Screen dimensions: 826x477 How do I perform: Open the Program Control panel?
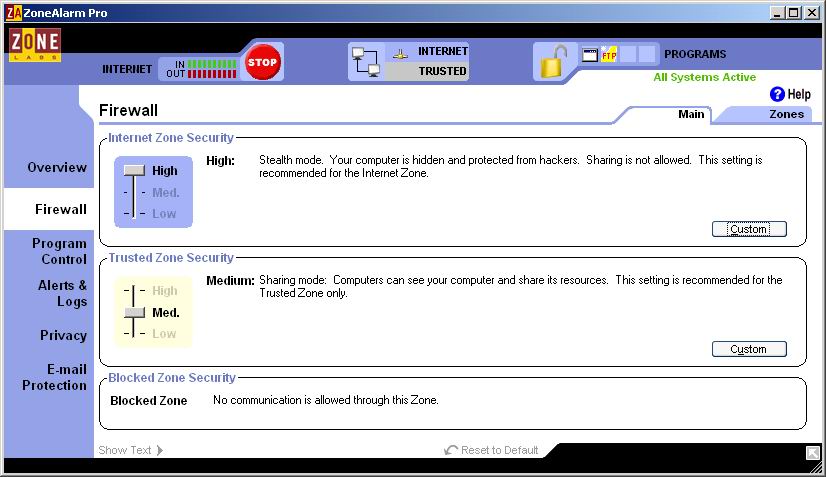tap(59, 251)
